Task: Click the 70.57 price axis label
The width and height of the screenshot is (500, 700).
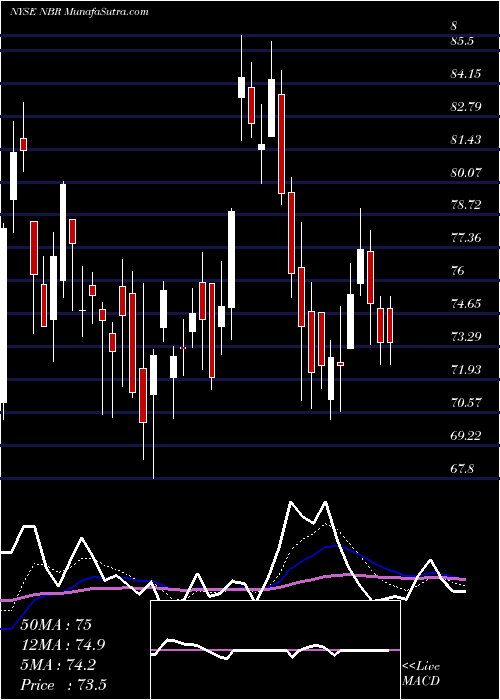Action: pyautogui.click(x=467, y=403)
